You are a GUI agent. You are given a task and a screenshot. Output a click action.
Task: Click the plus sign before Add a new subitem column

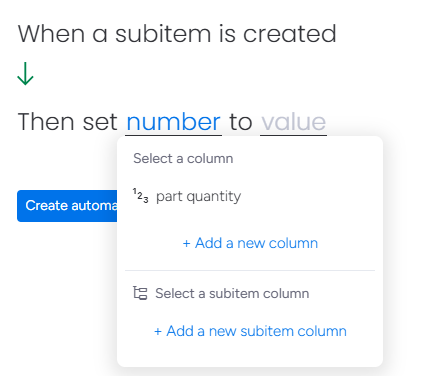(158, 332)
